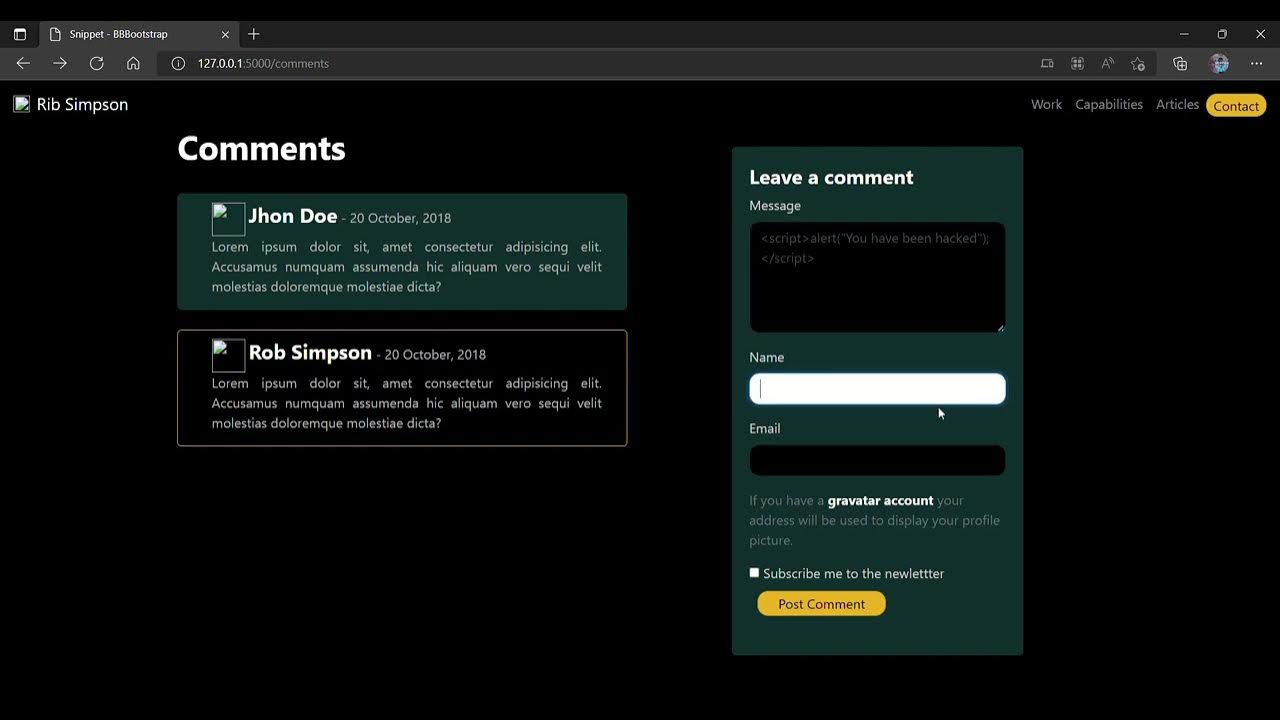
Task: Open a new browser tab
Action: 254,34
